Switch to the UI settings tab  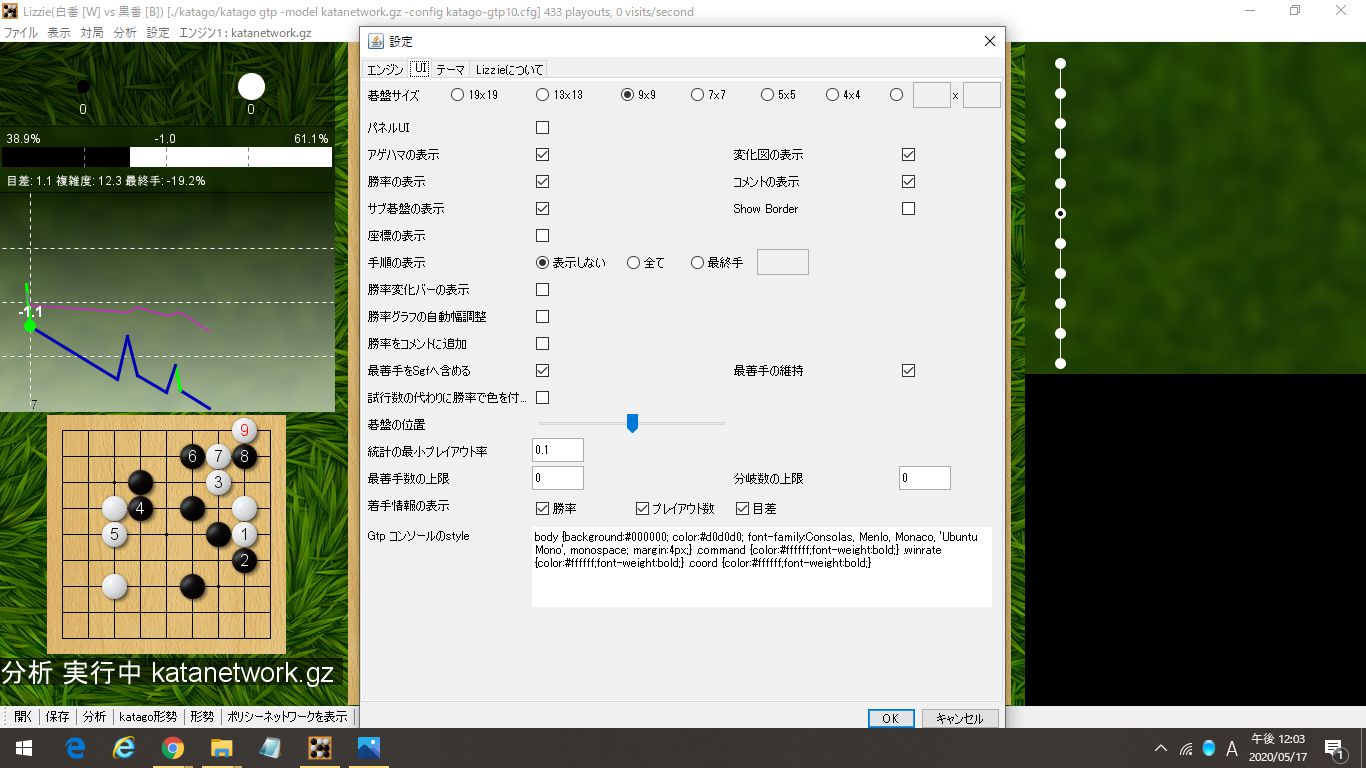point(420,69)
